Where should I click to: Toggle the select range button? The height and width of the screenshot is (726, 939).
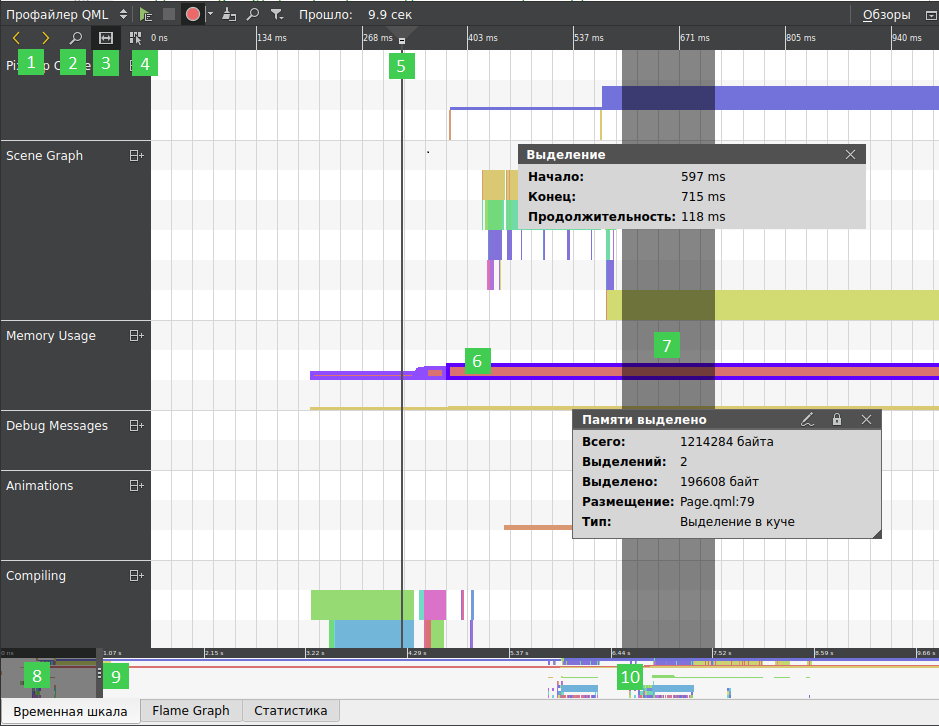(x=105, y=38)
